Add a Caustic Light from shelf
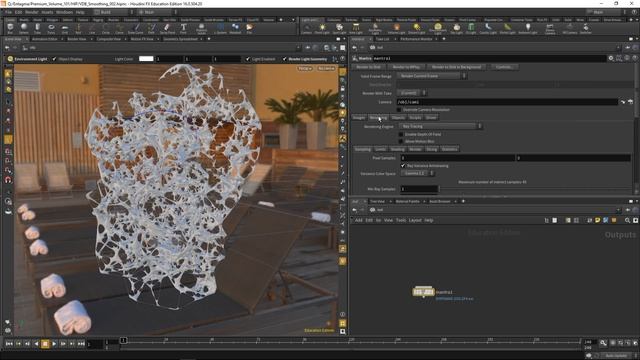Screen dimensions: 640x360 pos(488,28)
